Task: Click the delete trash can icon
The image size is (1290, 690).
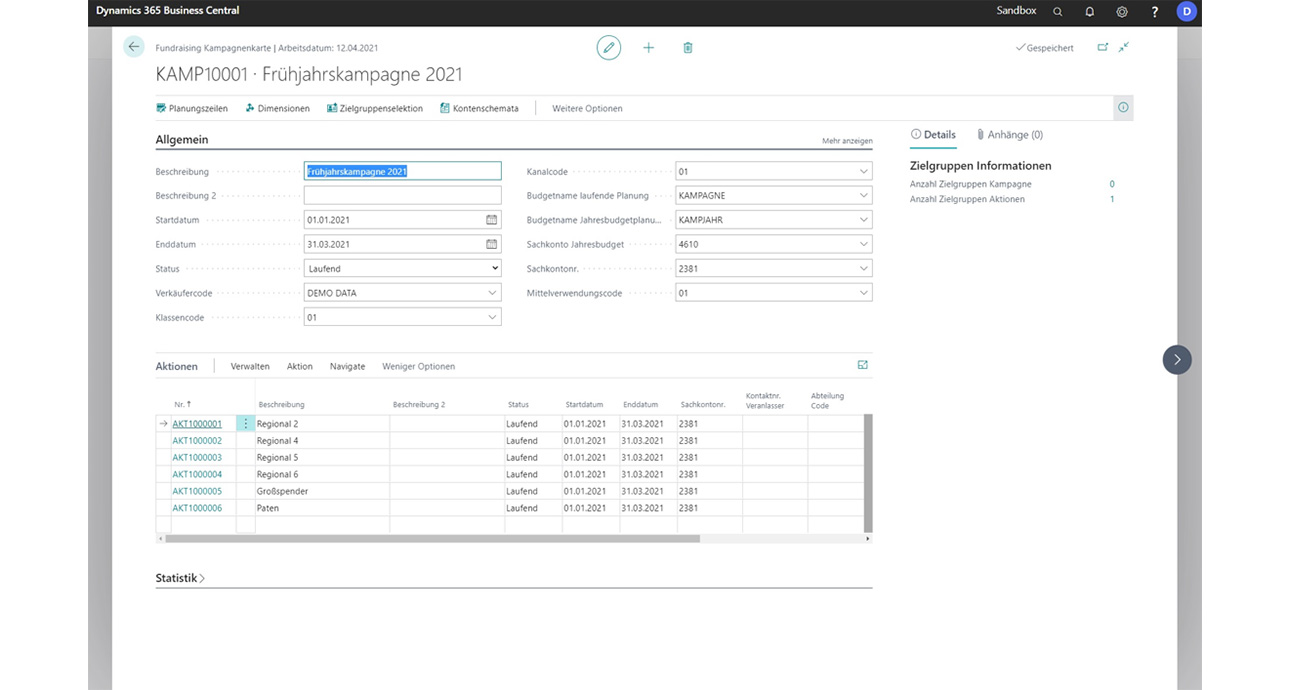Action: (x=688, y=47)
